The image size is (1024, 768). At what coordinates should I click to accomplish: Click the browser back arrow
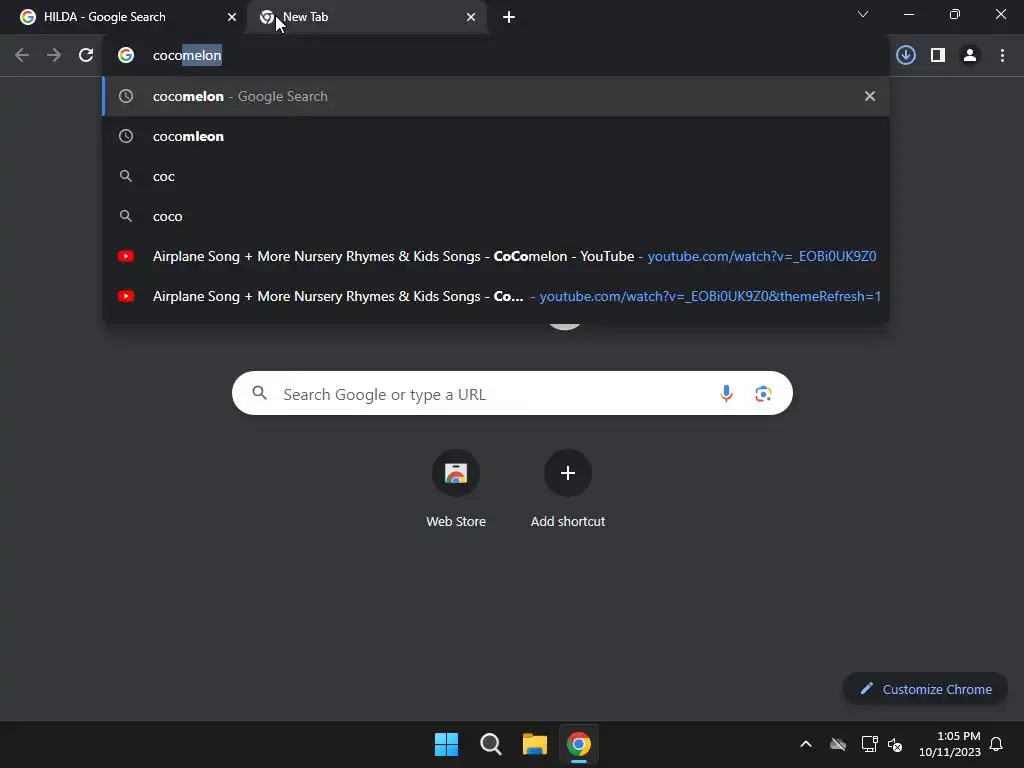point(22,56)
